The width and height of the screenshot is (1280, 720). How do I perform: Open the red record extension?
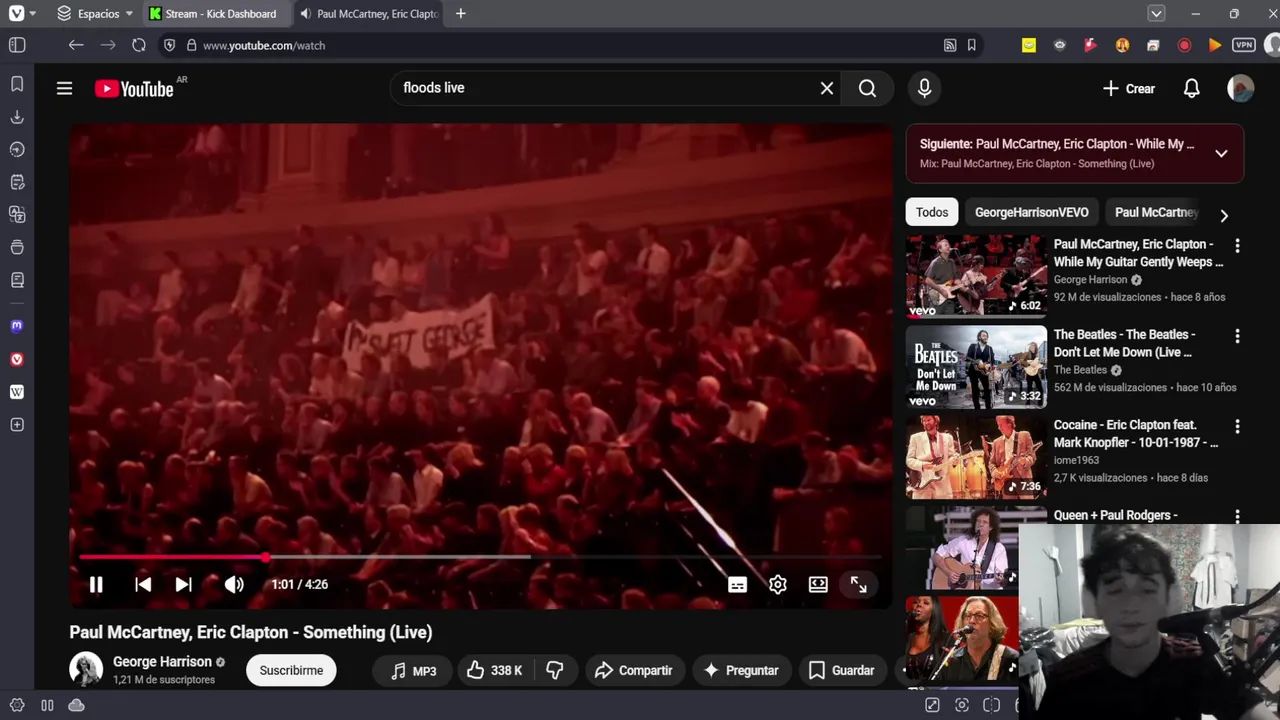click(x=1184, y=45)
